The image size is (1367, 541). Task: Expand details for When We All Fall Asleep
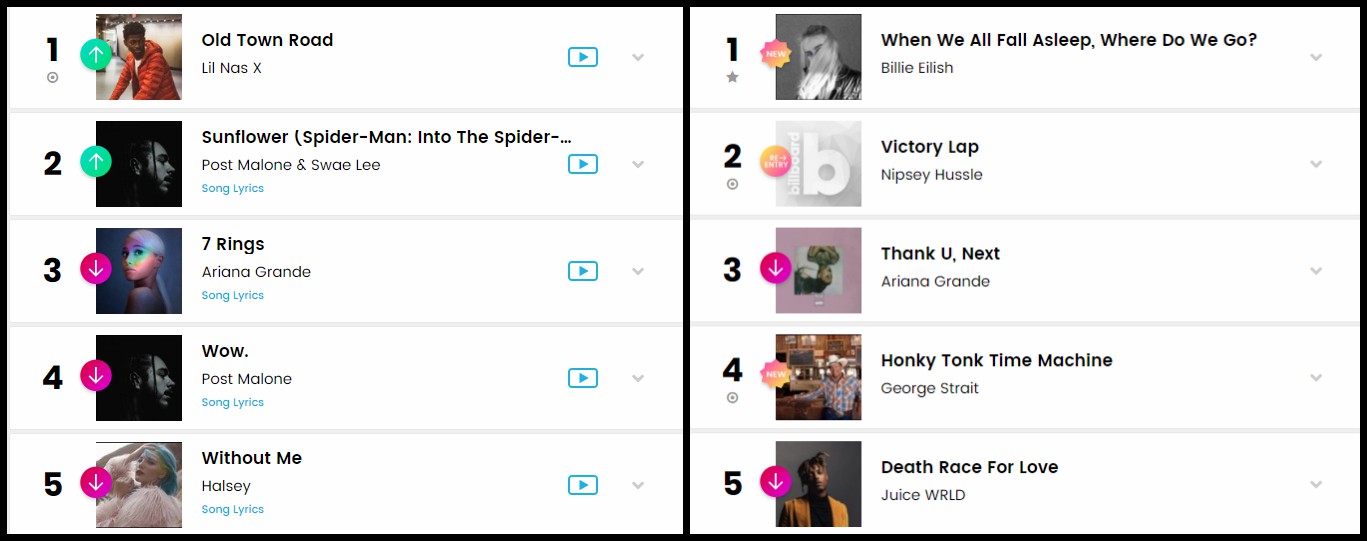click(x=1316, y=57)
